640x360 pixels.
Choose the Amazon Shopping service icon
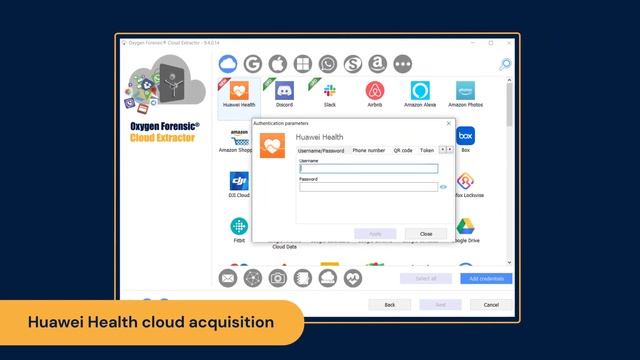(240, 138)
